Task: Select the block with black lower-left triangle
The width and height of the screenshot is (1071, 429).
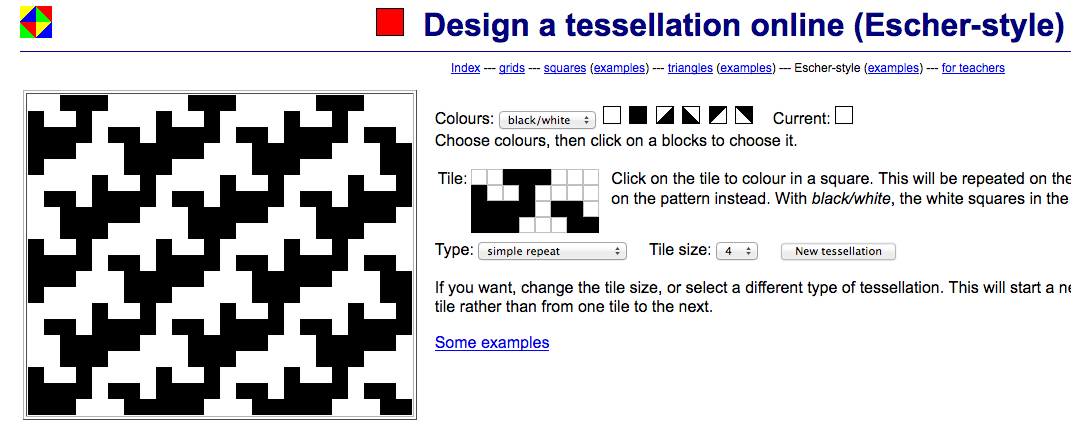Action: pos(691,116)
